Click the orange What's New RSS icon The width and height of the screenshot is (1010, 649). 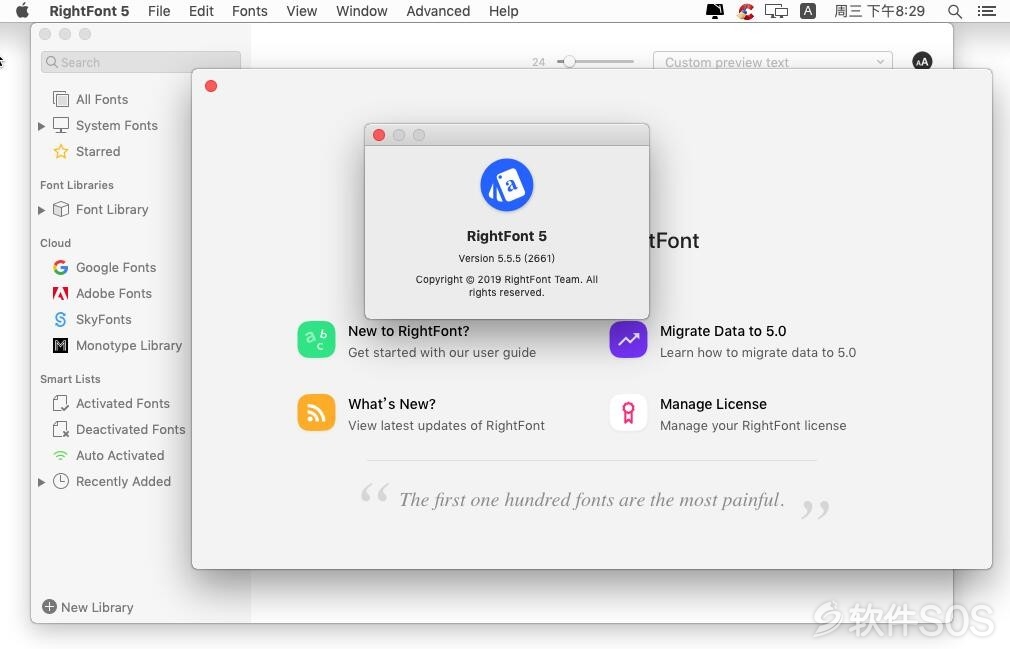[x=316, y=413]
